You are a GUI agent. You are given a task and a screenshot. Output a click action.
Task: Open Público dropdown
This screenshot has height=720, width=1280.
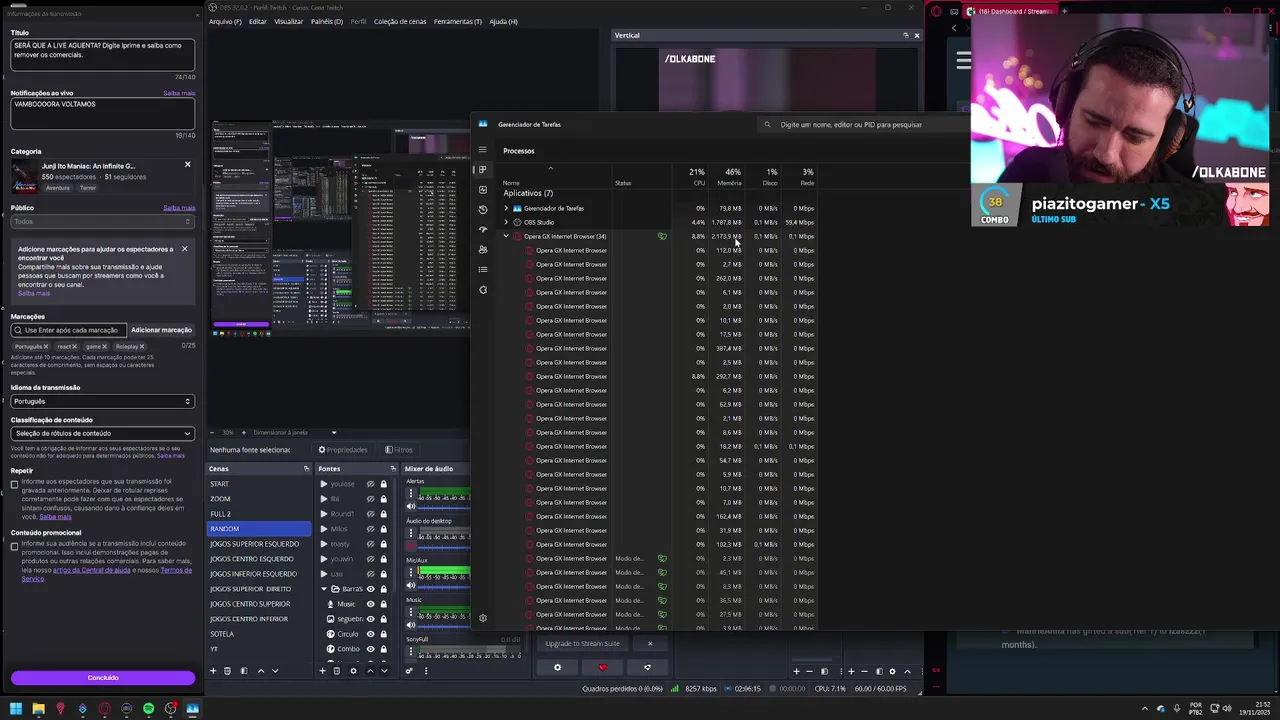tap(103, 221)
